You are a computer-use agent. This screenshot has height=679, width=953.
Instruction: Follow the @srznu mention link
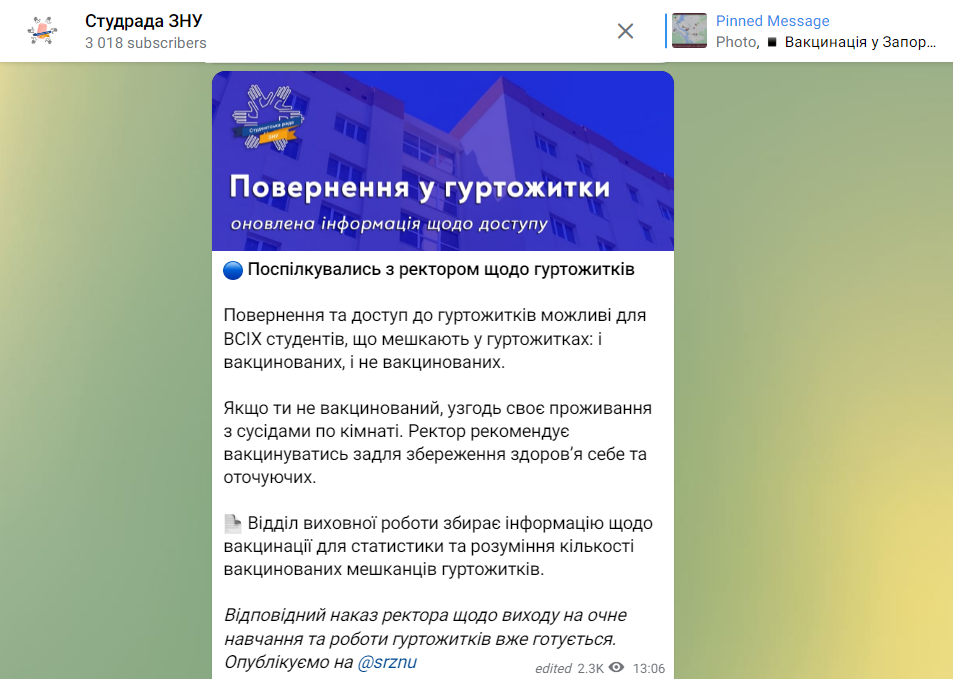pos(386,662)
